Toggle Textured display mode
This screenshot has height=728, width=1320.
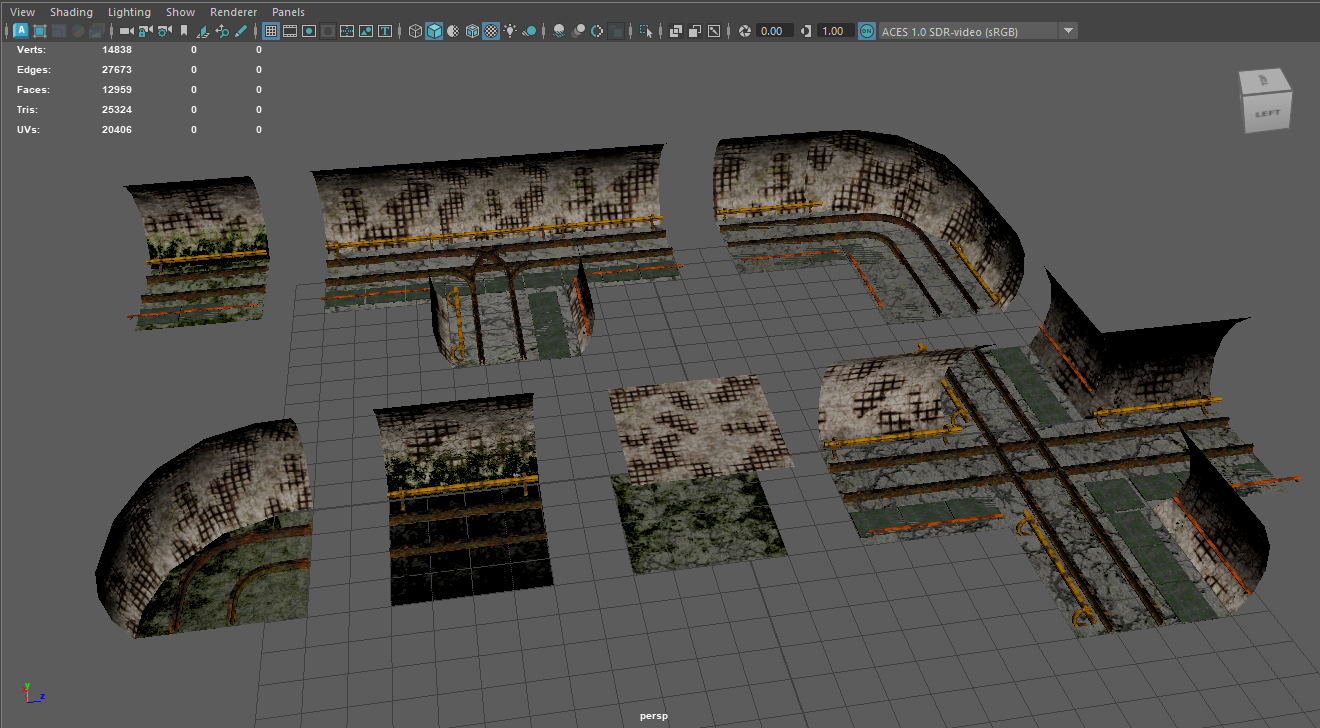click(x=491, y=31)
